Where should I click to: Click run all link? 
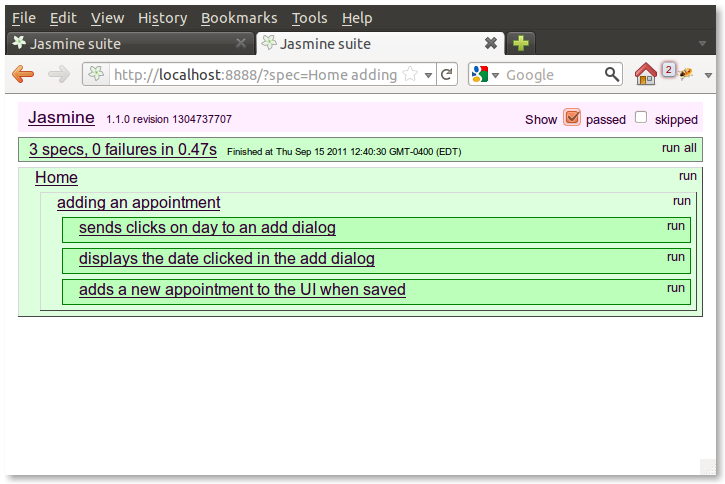coord(679,147)
